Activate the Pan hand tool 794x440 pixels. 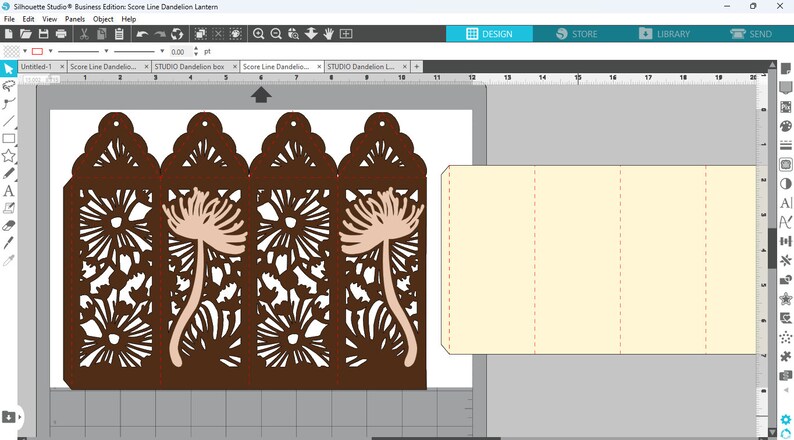[x=329, y=34]
